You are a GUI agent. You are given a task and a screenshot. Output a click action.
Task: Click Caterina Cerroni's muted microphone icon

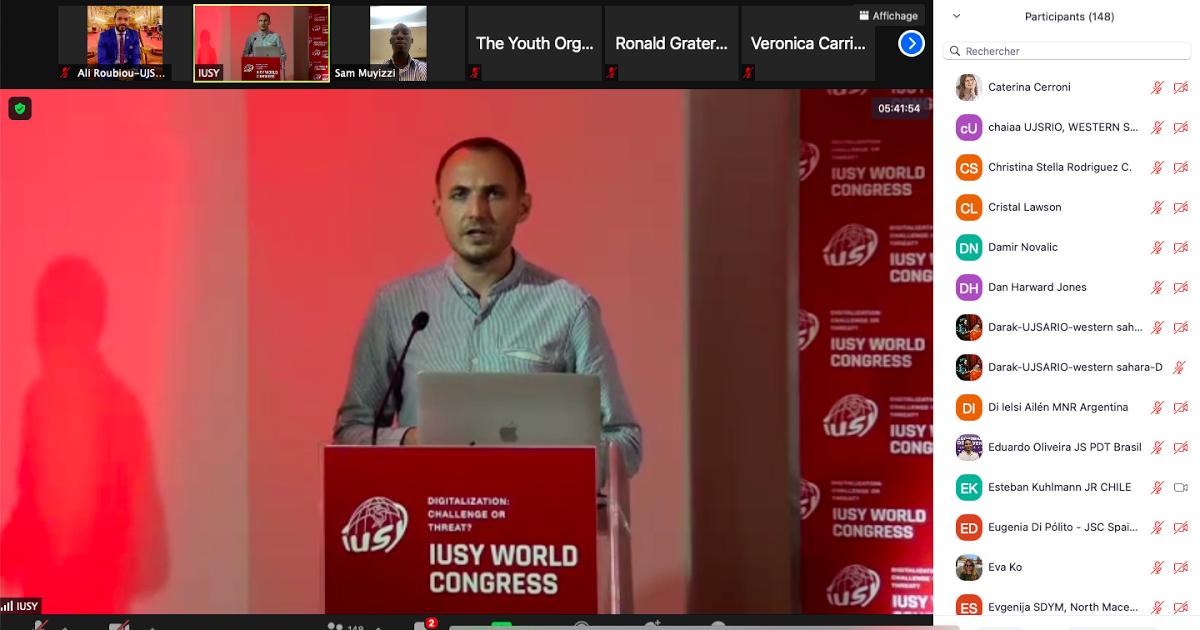[1157, 87]
